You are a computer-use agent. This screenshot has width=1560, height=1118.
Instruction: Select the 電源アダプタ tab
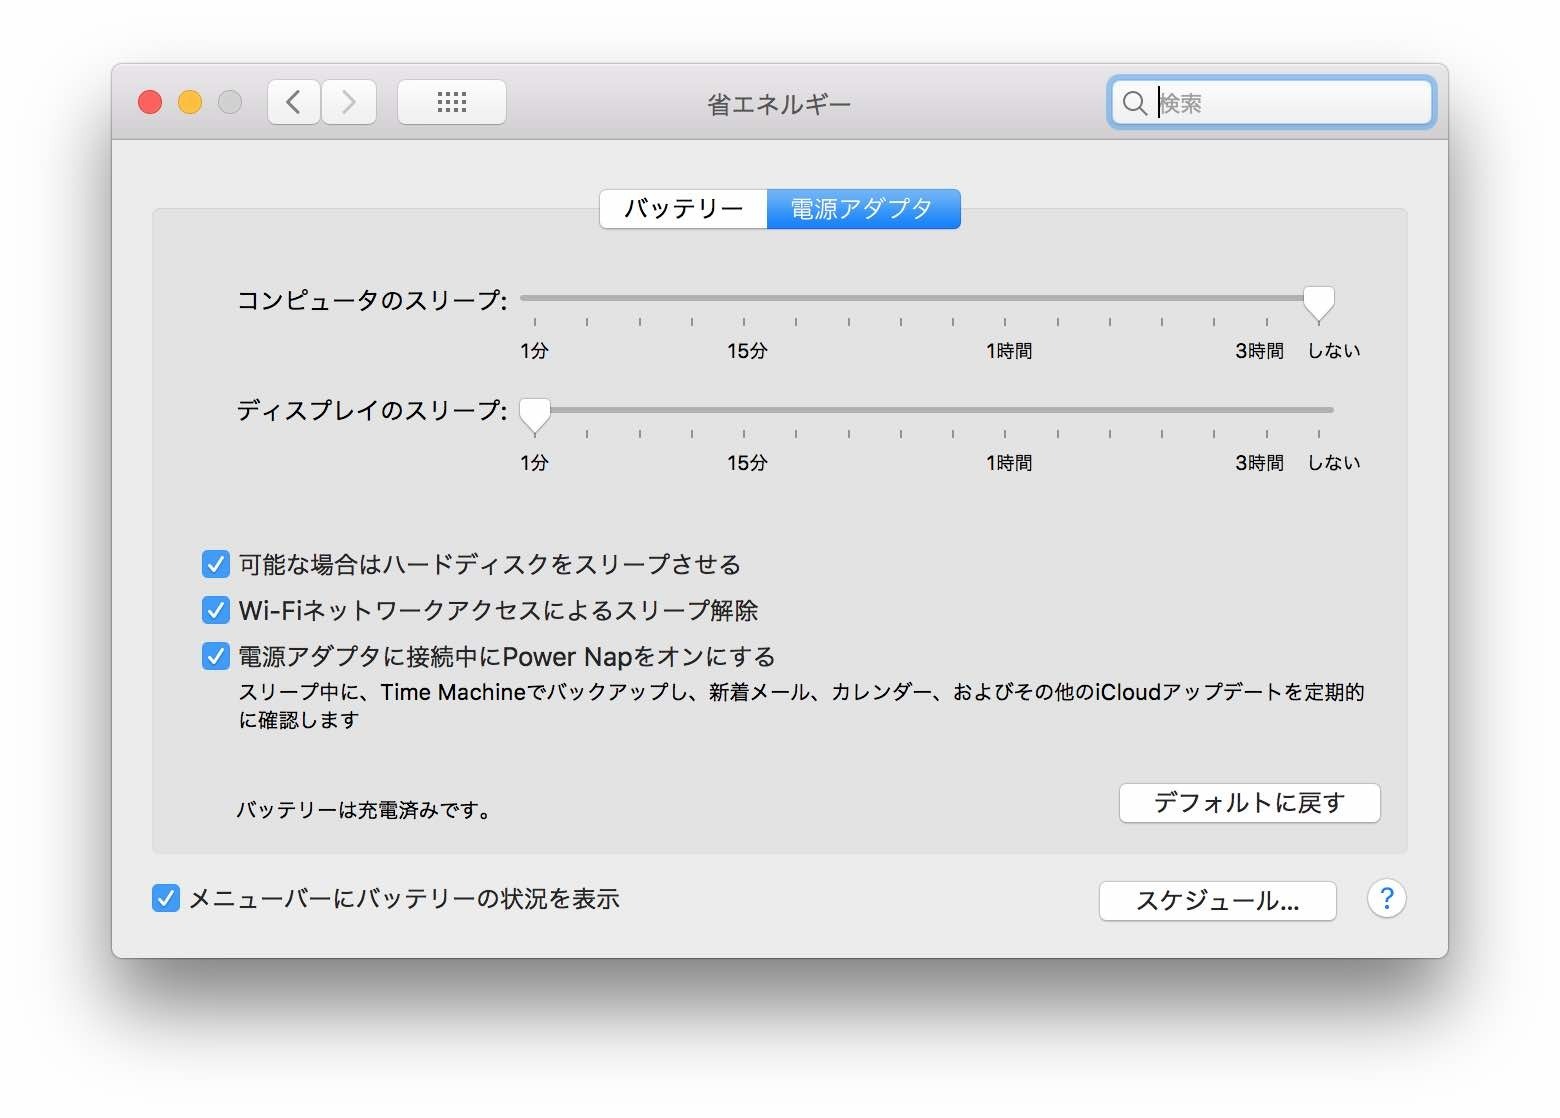tap(863, 209)
